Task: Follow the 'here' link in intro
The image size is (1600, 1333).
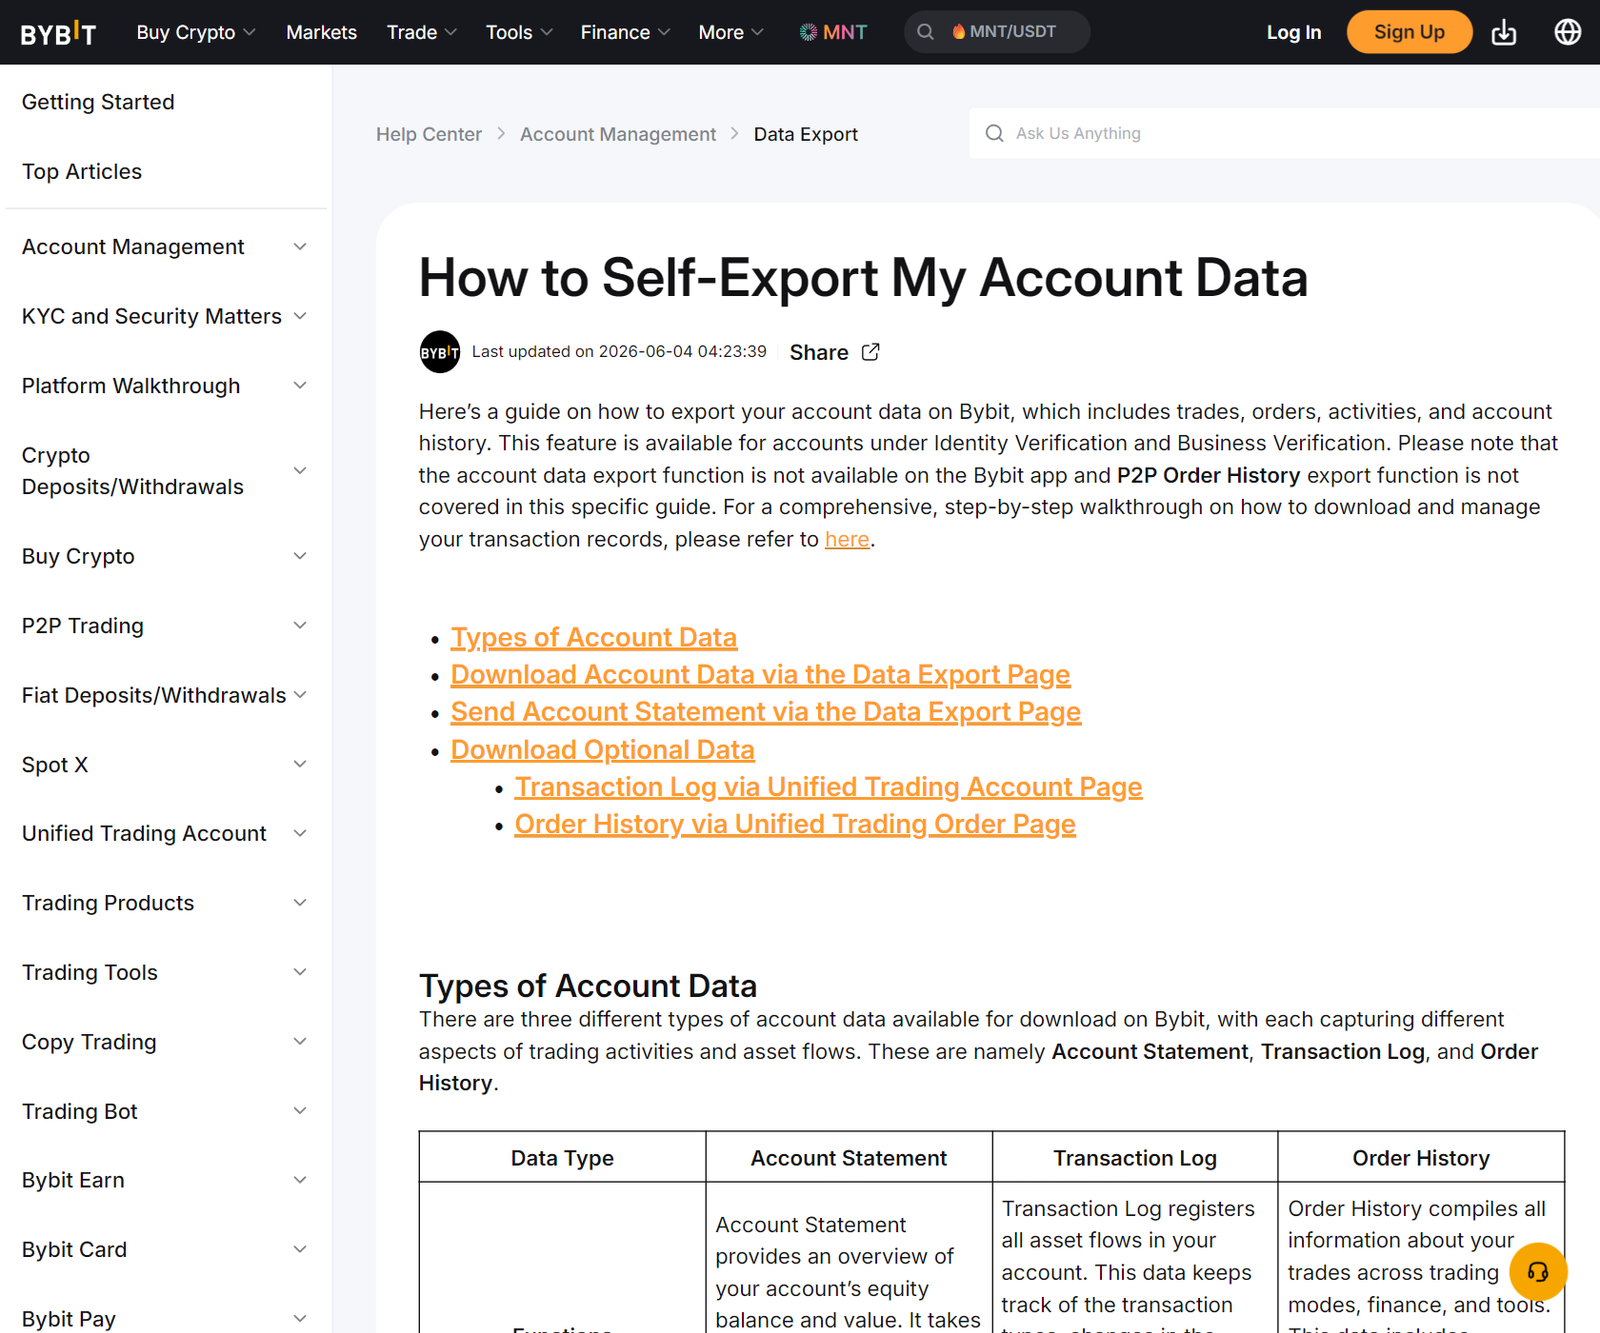Action: click(847, 540)
